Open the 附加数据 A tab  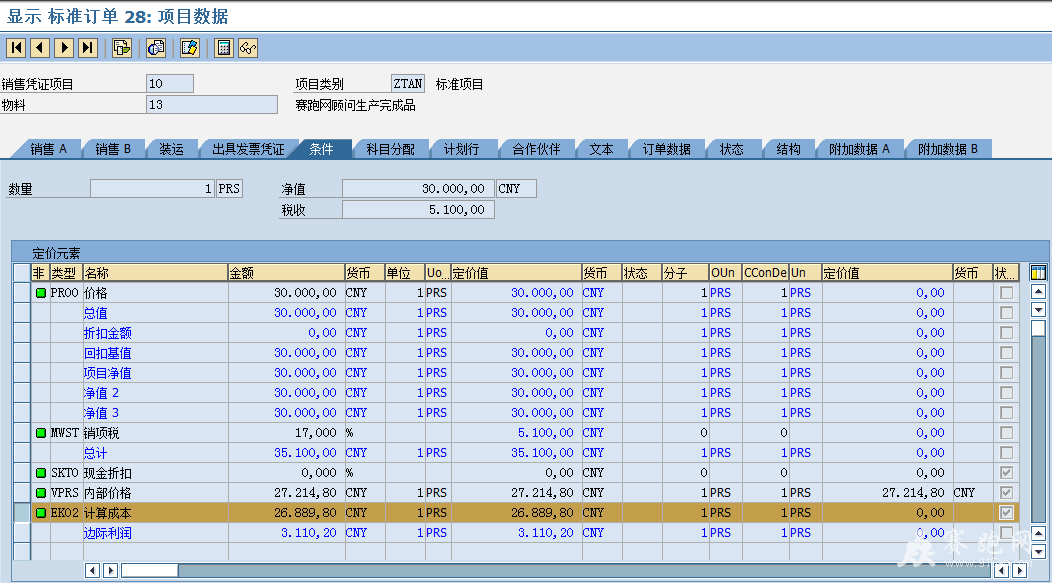pos(859,149)
